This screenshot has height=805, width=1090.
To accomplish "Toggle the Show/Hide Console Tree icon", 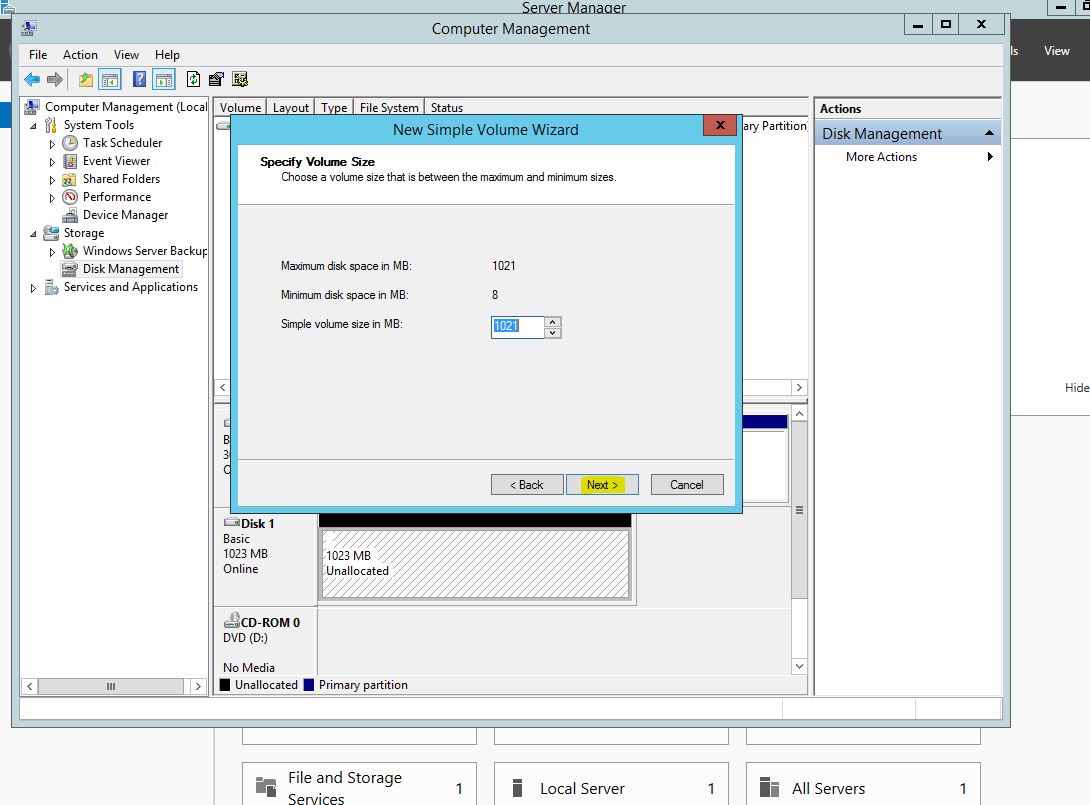I will [x=110, y=80].
